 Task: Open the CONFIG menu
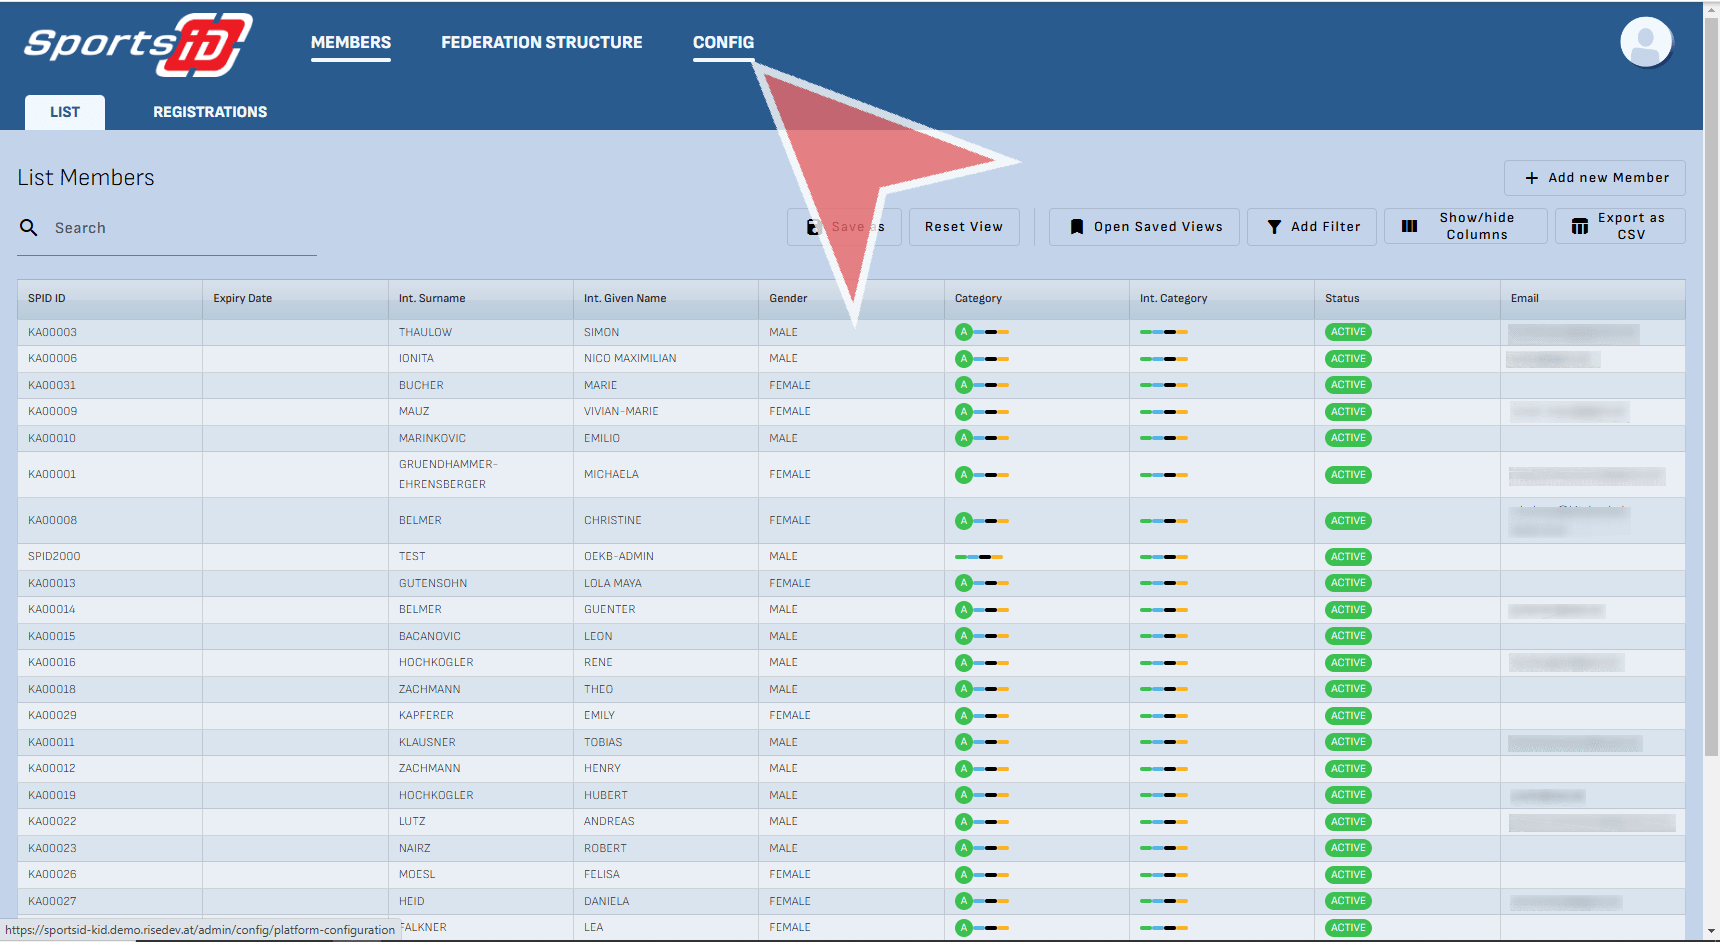(x=723, y=42)
